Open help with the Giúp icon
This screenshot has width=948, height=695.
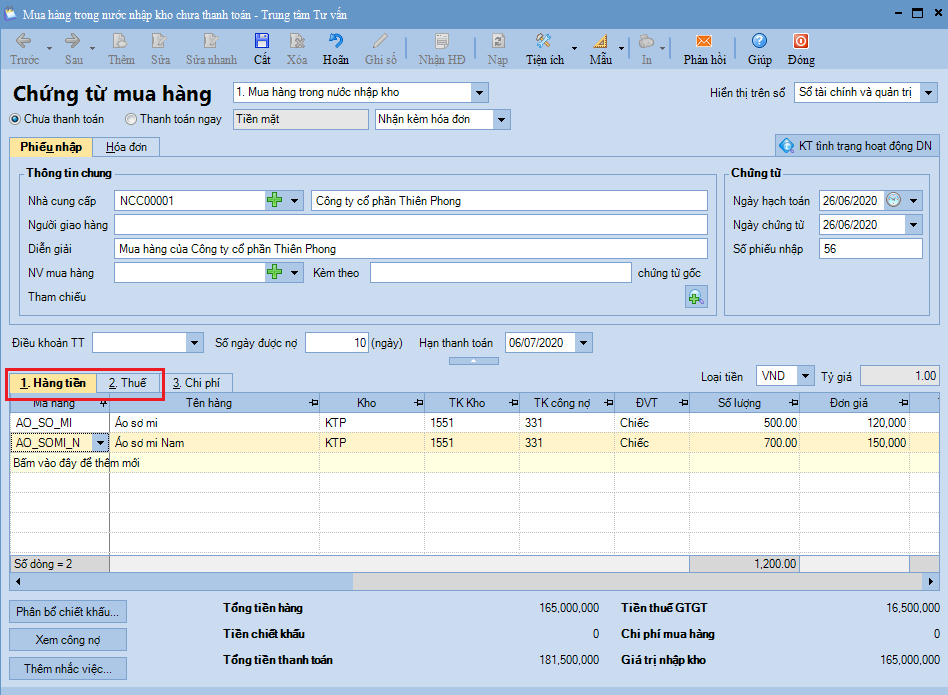(759, 41)
